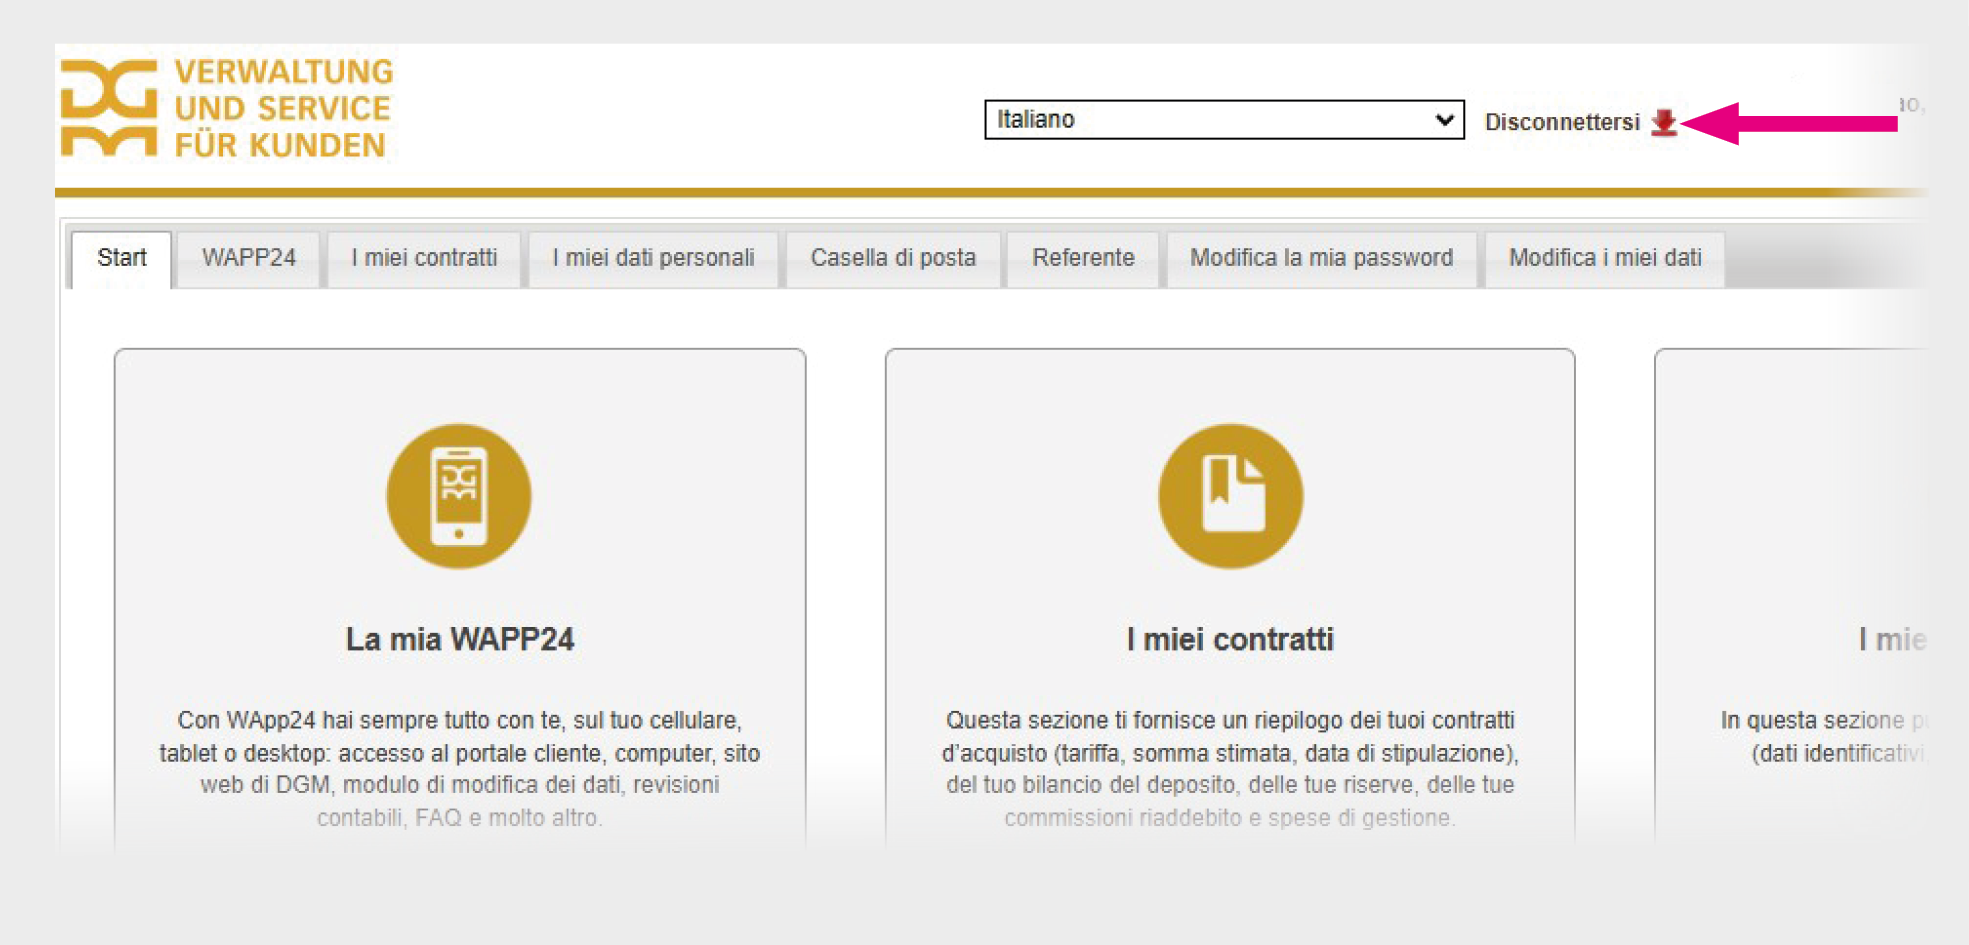Click the red logout icon beside Disconnettersi
Screen dimensions: 1969x945
point(1663,122)
